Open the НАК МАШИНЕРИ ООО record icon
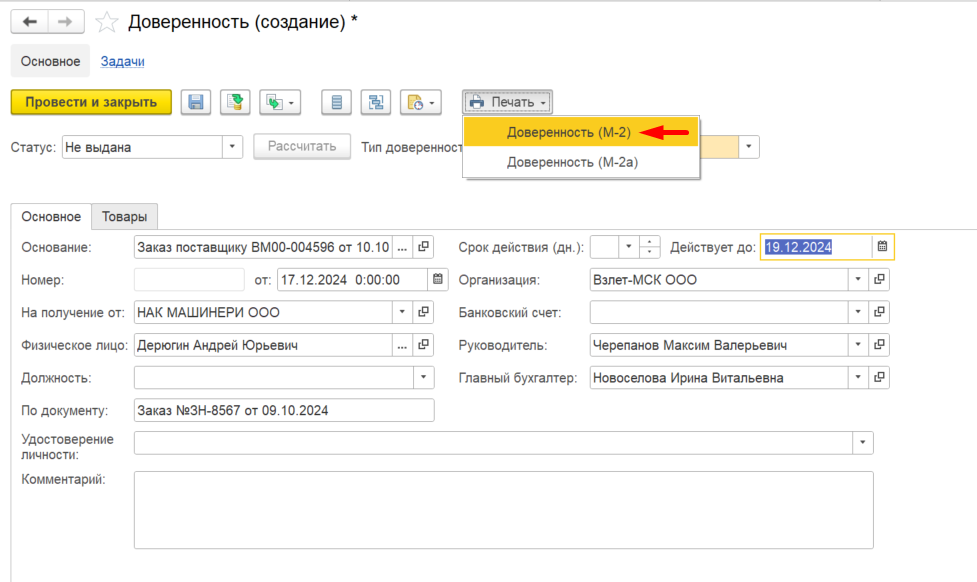 [424, 312]
